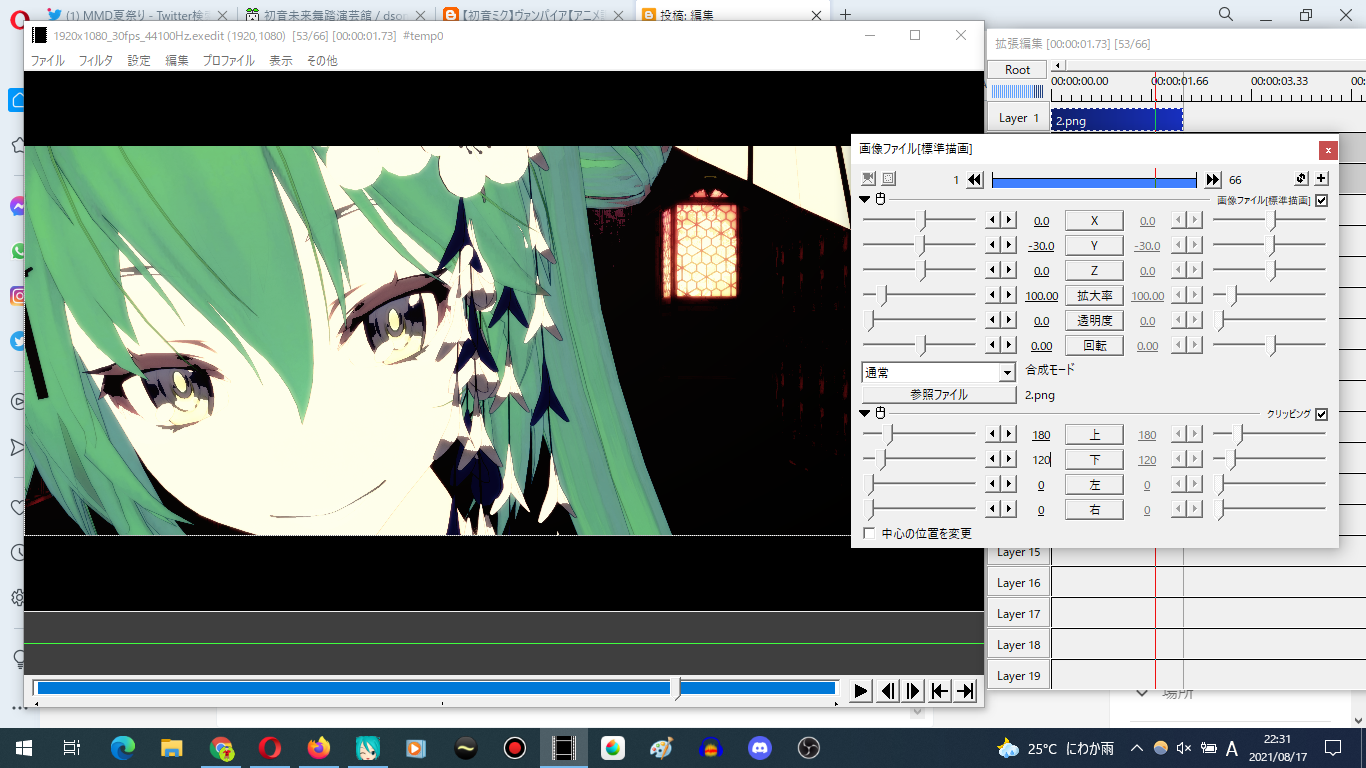Go to object start frame double-arrow
The image size is (1366, 768).
pyautogui.click(x=975, y=180)
